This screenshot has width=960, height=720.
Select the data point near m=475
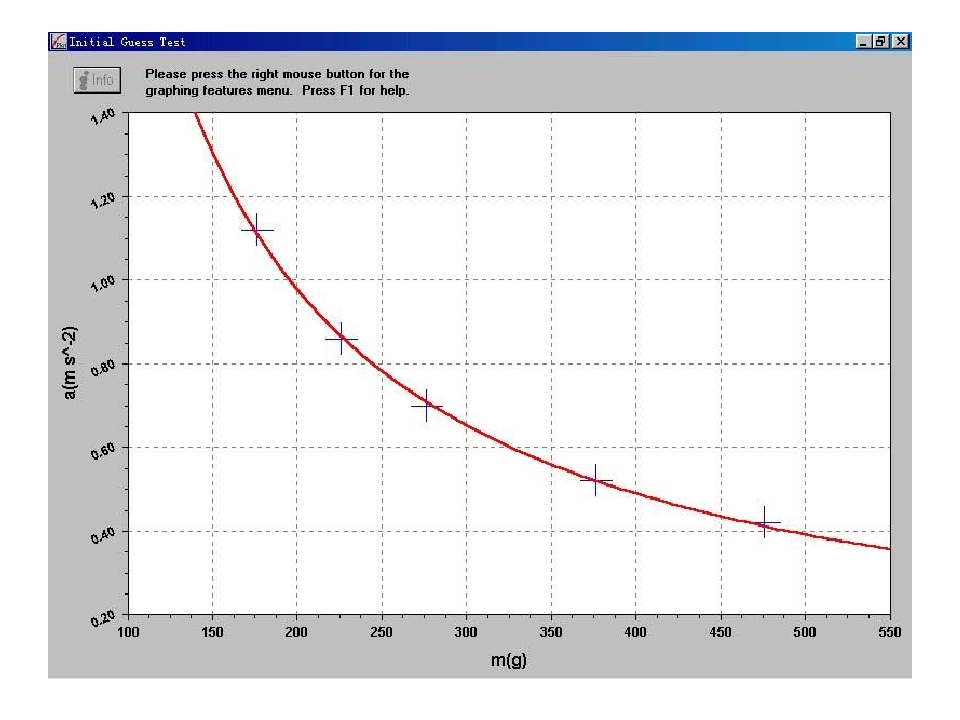tap(764, 522)
